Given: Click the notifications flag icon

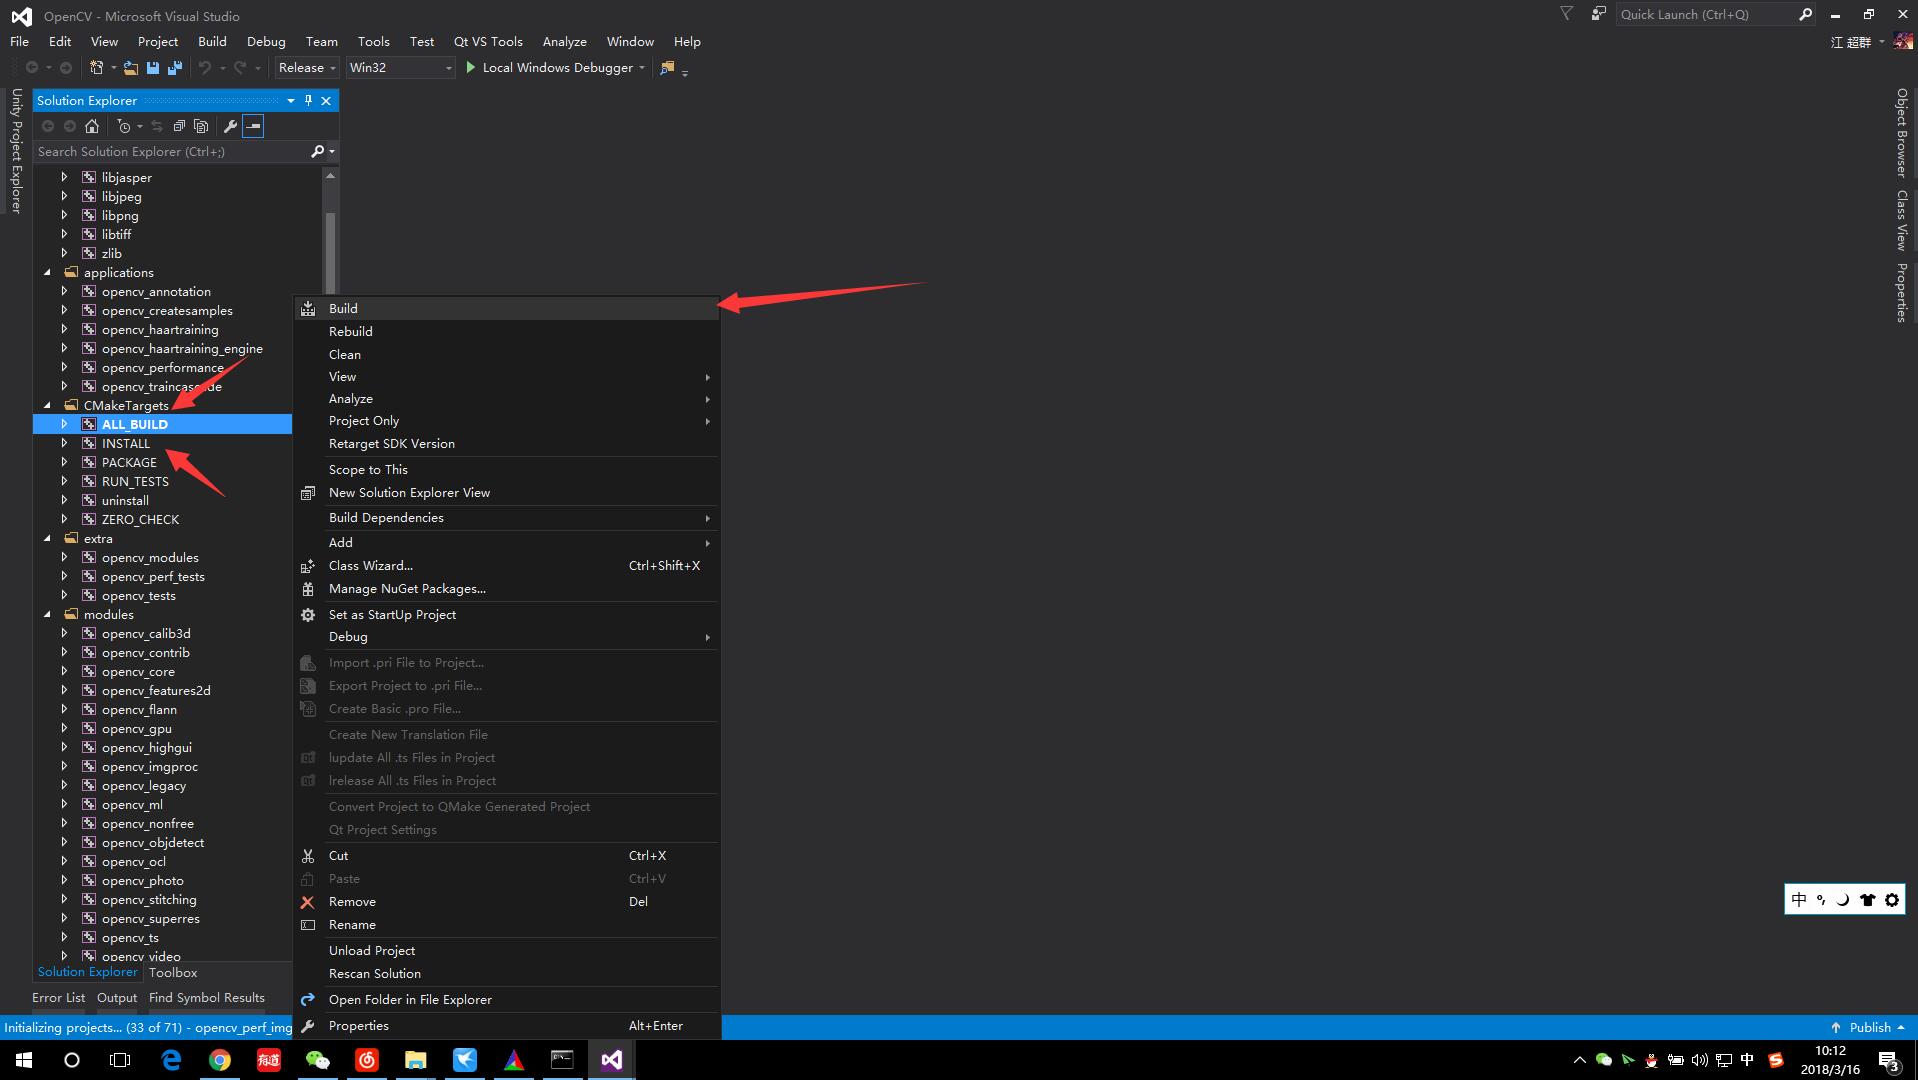Looking at the screenshot, I should pyautogui.click(x=1567, y=14).
